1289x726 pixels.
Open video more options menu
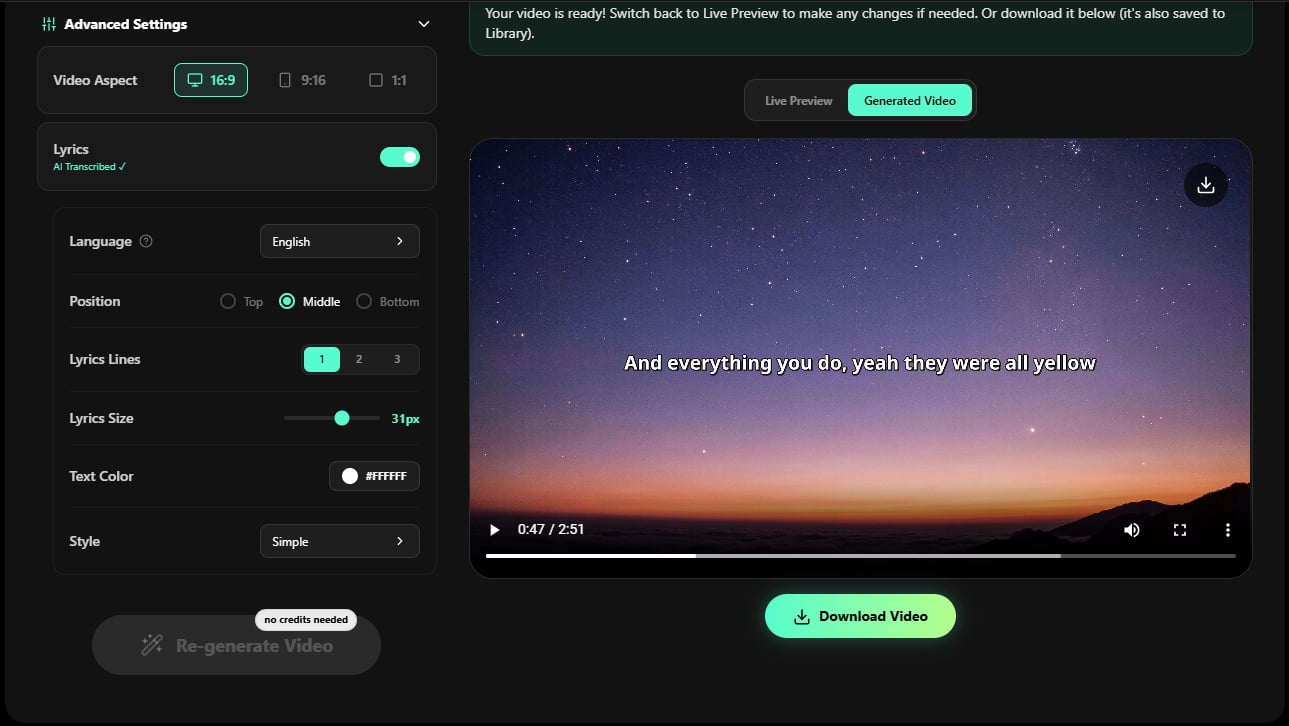(1227, 530)
